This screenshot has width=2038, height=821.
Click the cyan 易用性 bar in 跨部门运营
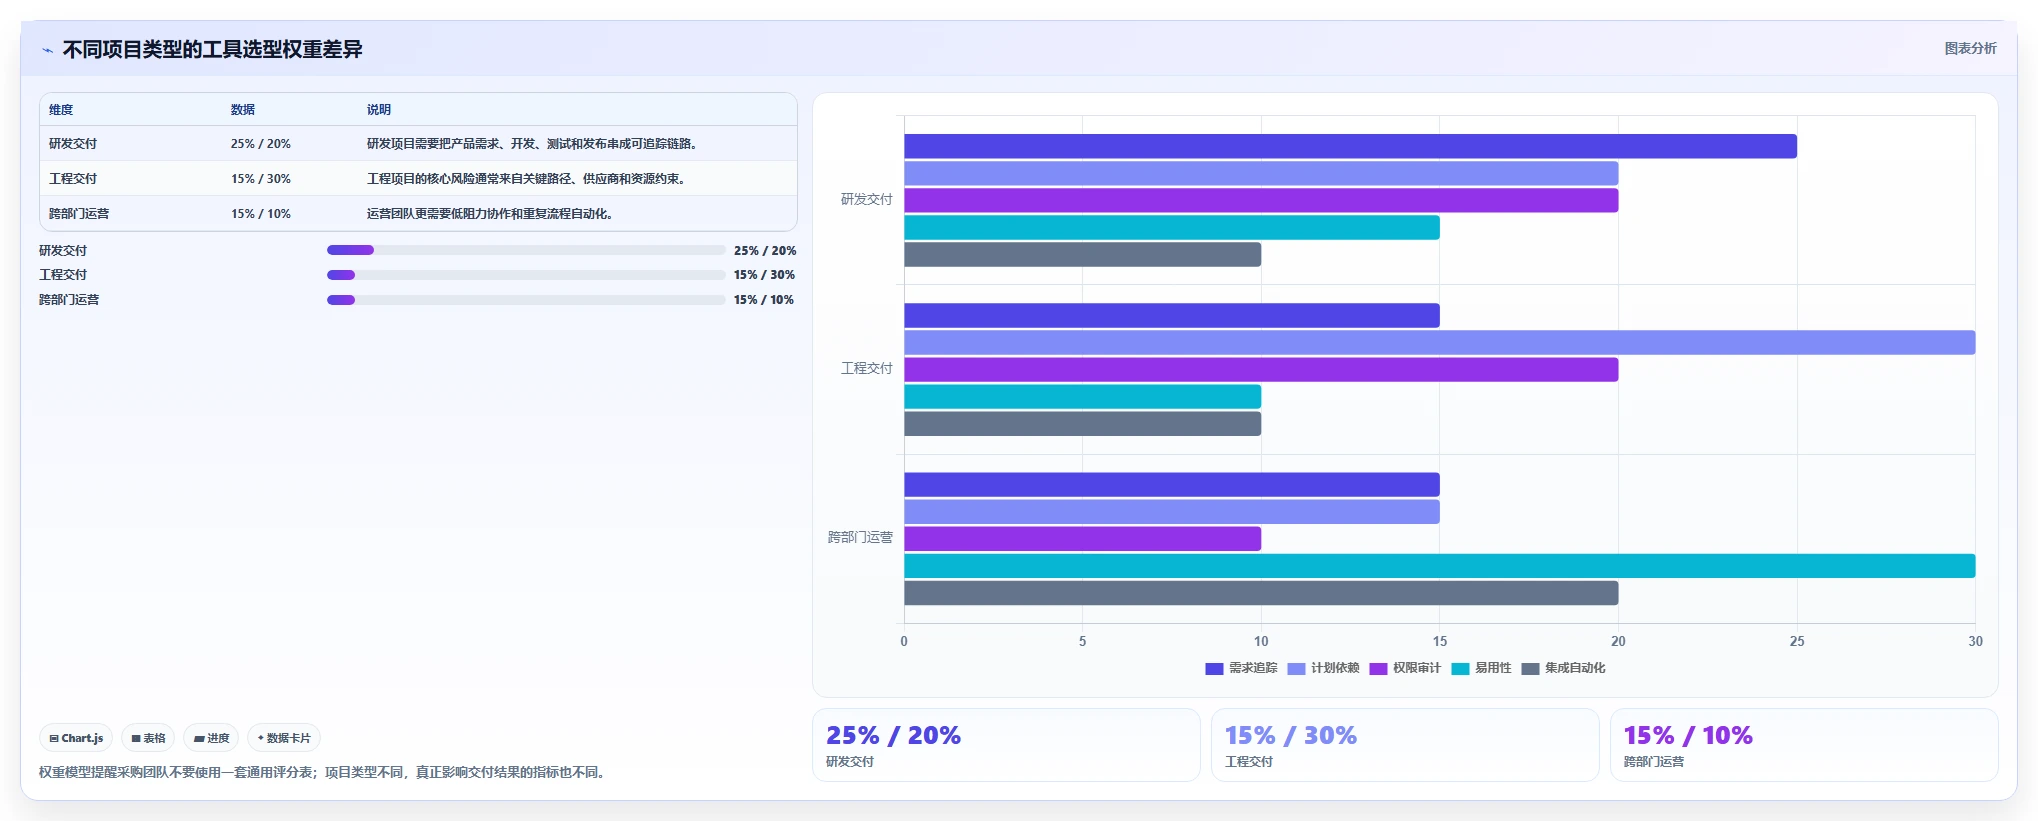[1440, 566]
